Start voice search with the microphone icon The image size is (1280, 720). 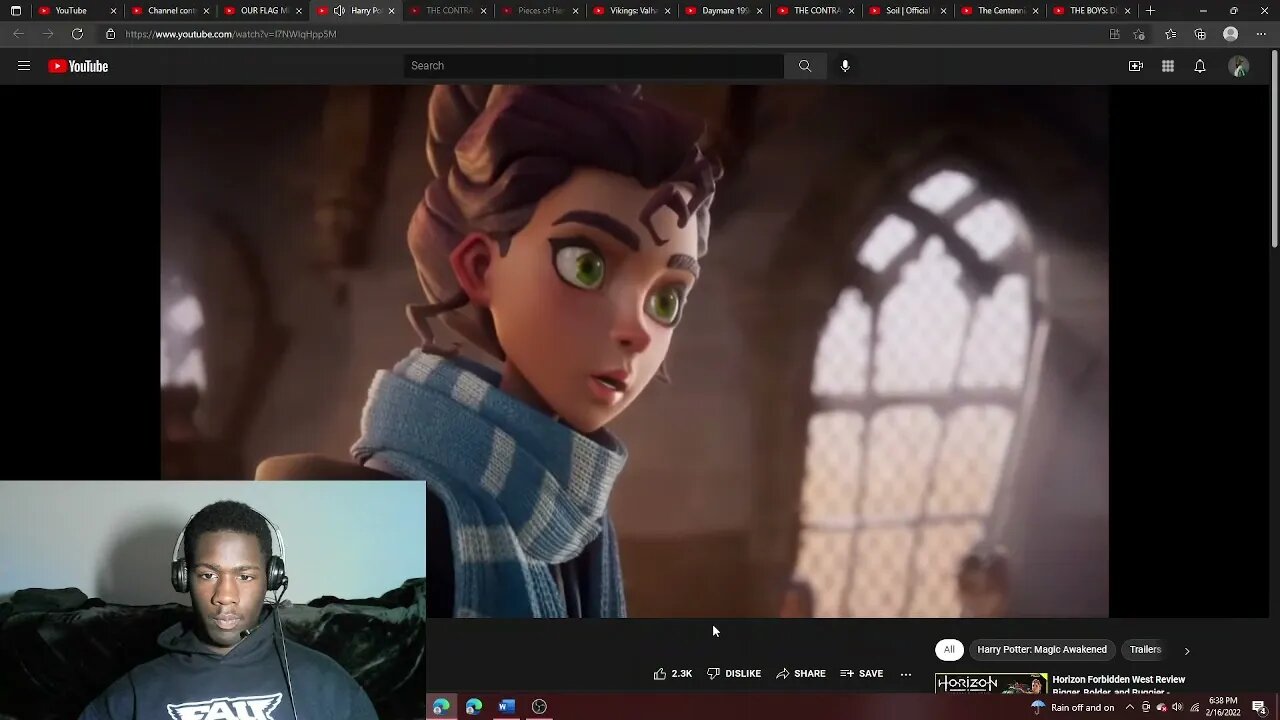[845, 66]
